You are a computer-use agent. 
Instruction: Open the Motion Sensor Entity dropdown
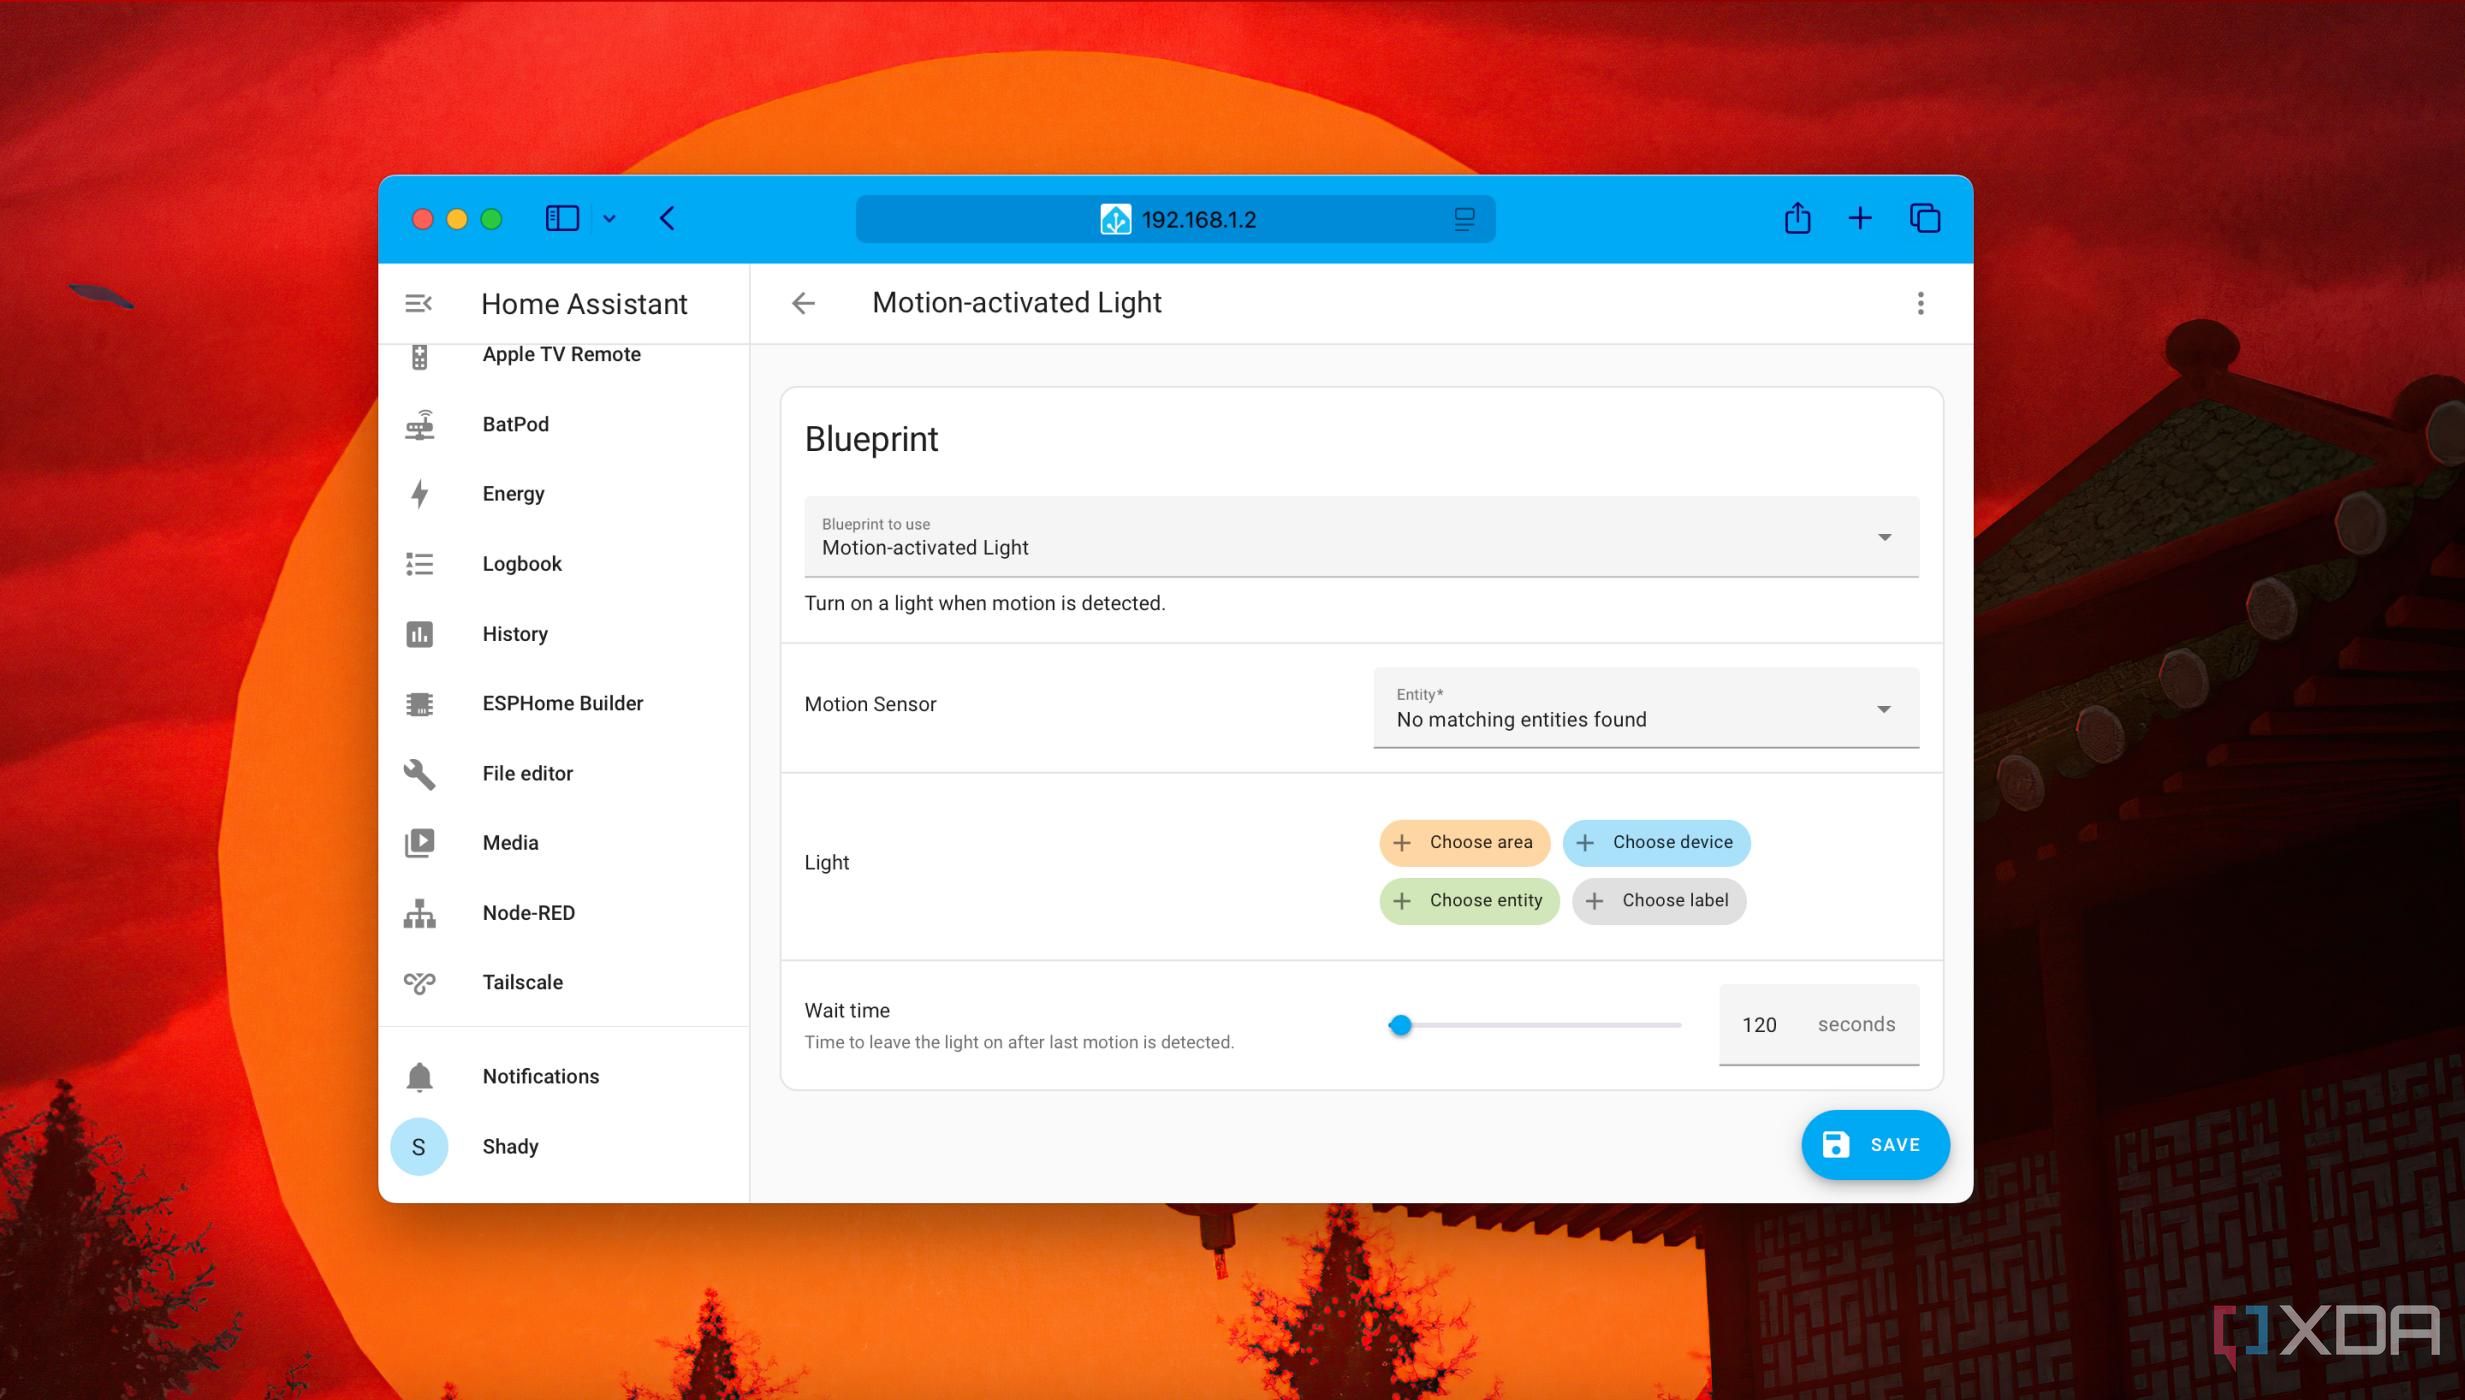pos(1646,708)
